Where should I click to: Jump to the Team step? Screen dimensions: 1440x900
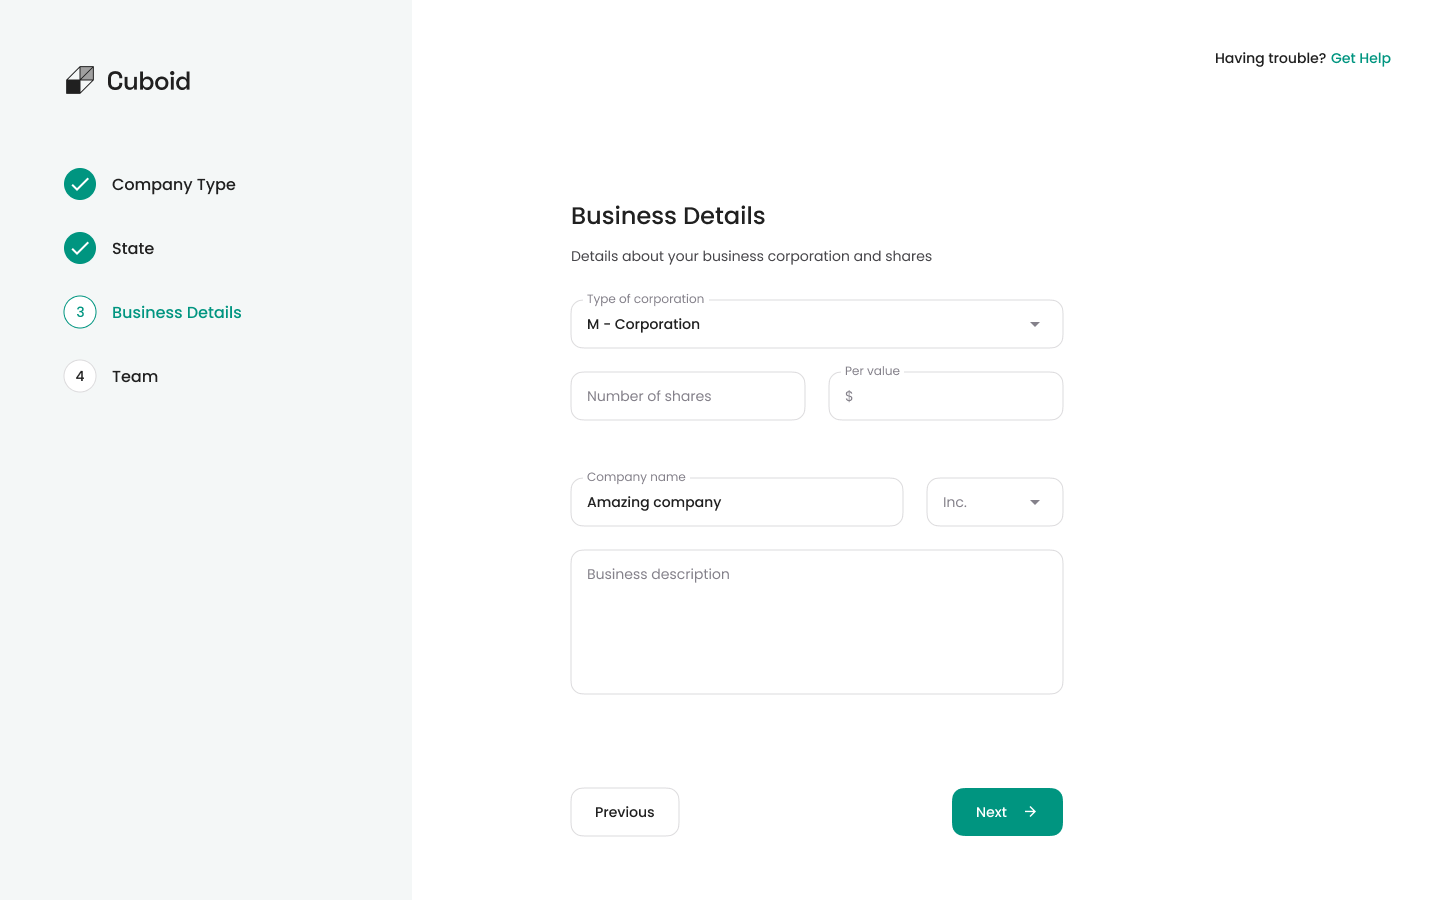pyautogui.click(x=135, y=376)
